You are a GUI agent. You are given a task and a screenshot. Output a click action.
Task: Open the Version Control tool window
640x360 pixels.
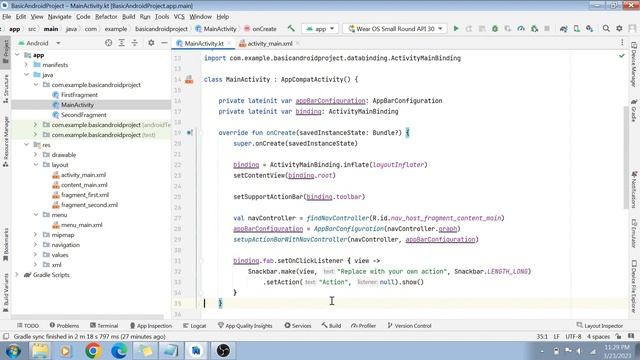tap(409, 326)
